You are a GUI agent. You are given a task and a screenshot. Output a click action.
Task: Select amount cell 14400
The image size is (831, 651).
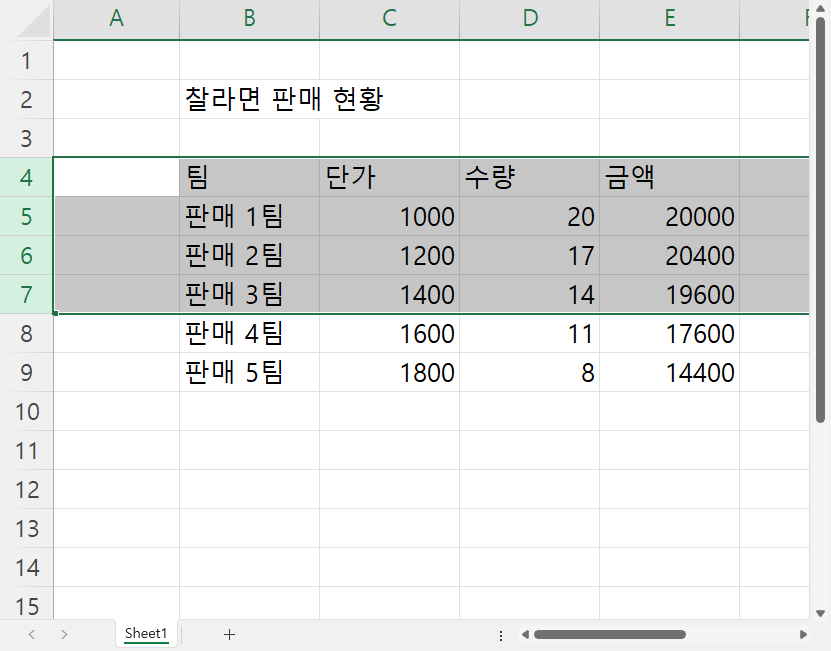669,372
